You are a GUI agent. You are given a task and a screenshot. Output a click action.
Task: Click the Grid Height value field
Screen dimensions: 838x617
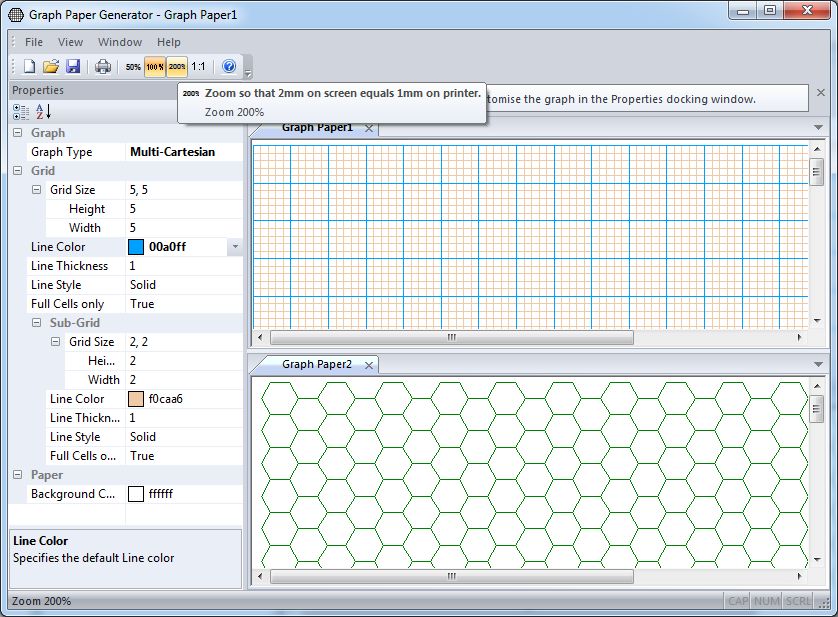[x=185, y=209]
